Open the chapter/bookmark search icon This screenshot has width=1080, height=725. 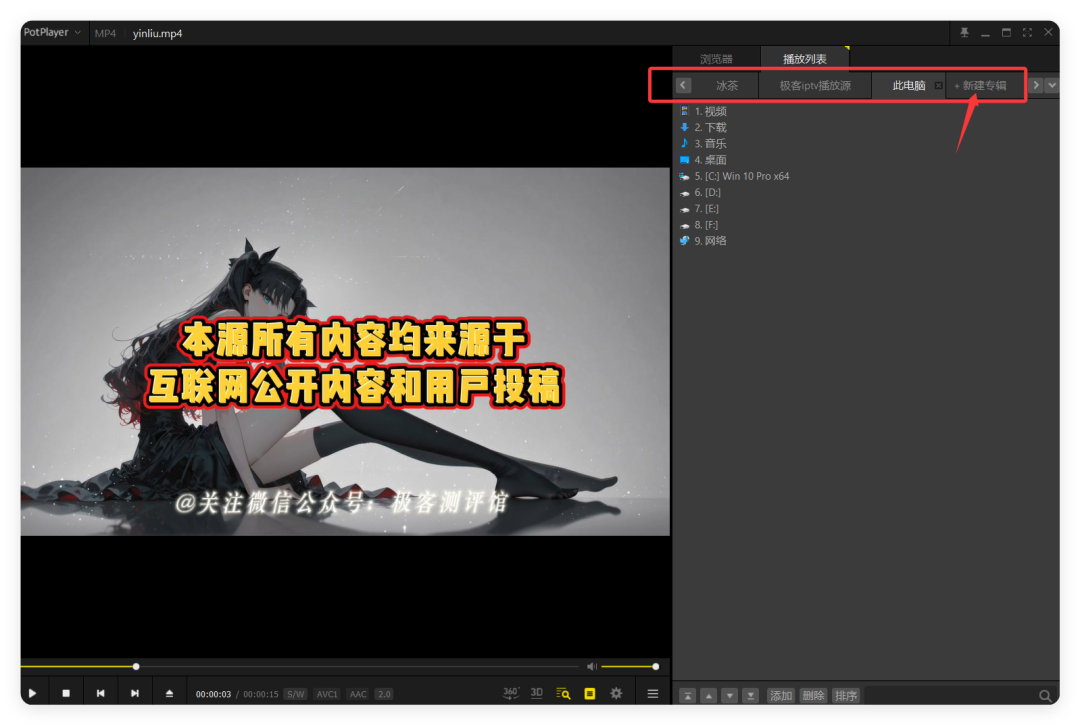click(x=563, y=693)
